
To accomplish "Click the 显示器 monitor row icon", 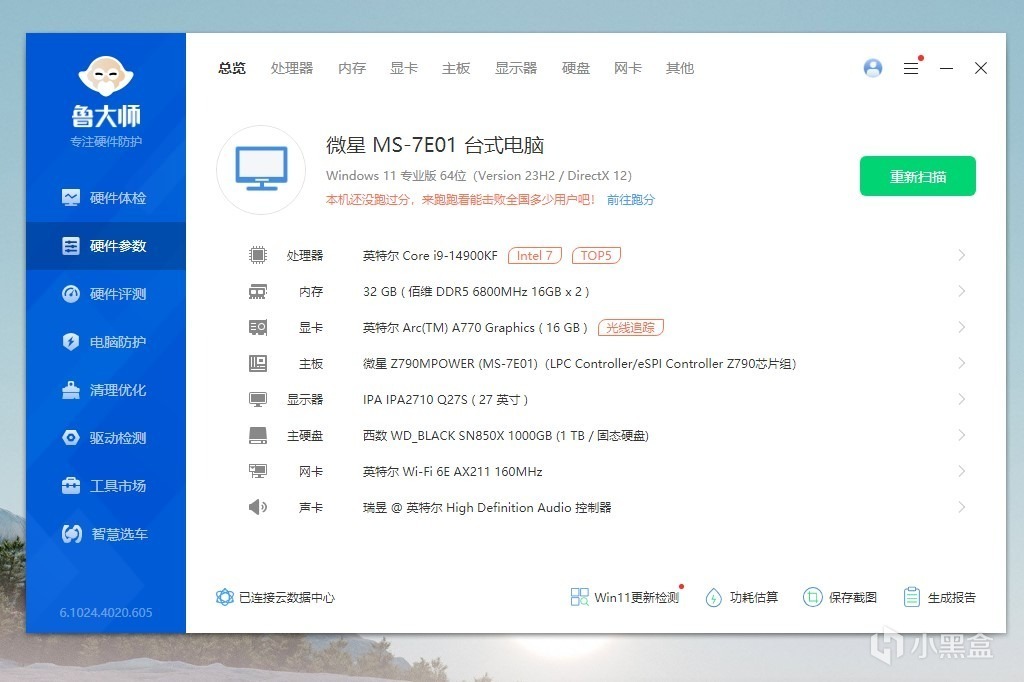I will [x=258, y=399].
